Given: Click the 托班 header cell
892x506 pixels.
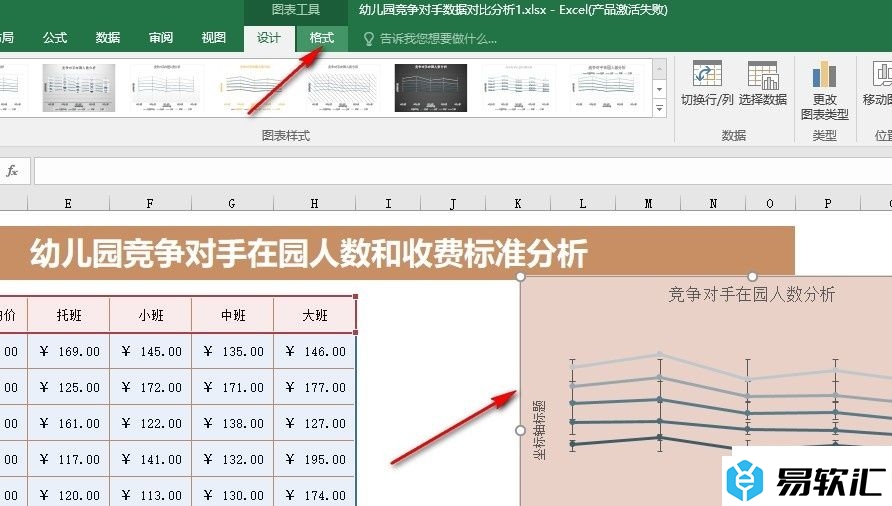Looking at the screenshot, I should pyautogui.click(x=69, y=315).
